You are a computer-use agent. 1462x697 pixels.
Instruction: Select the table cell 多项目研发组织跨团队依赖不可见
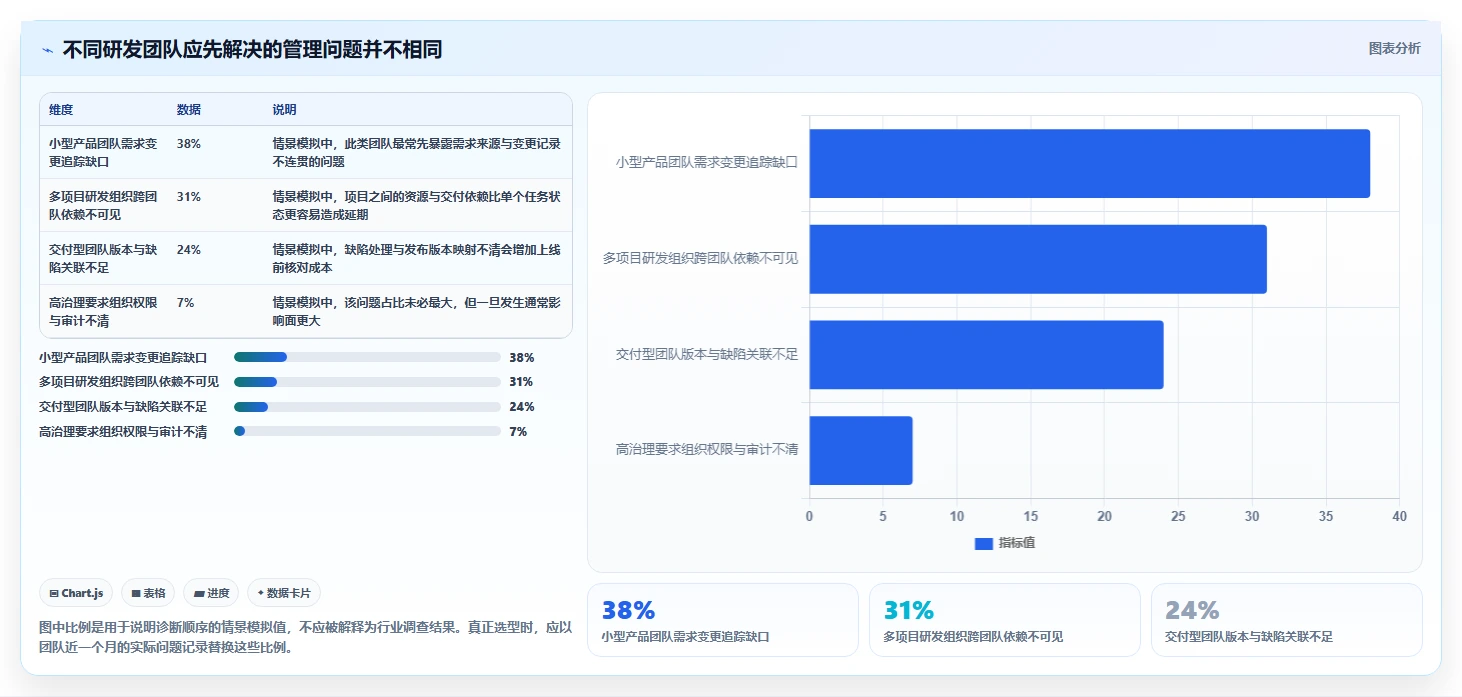tap(104, 205)
